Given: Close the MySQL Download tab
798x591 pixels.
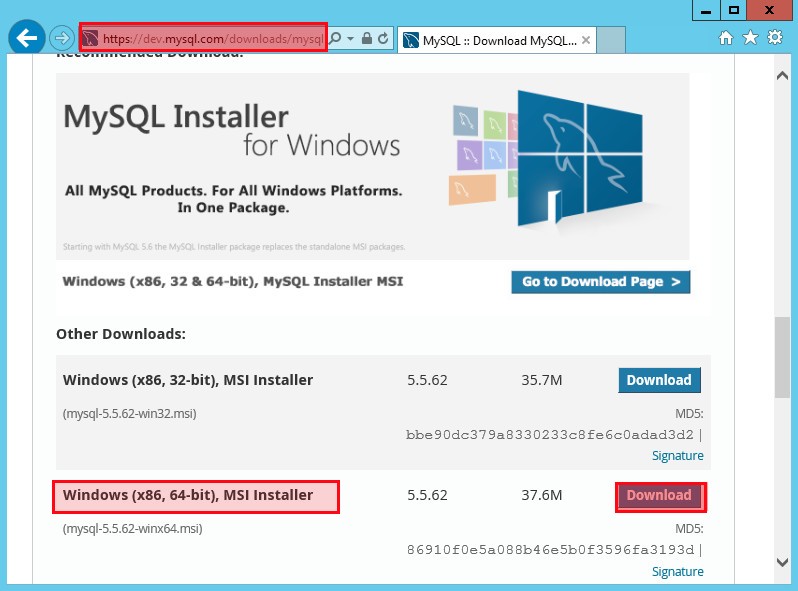Looking at the screenshot, I should point(586,40).
